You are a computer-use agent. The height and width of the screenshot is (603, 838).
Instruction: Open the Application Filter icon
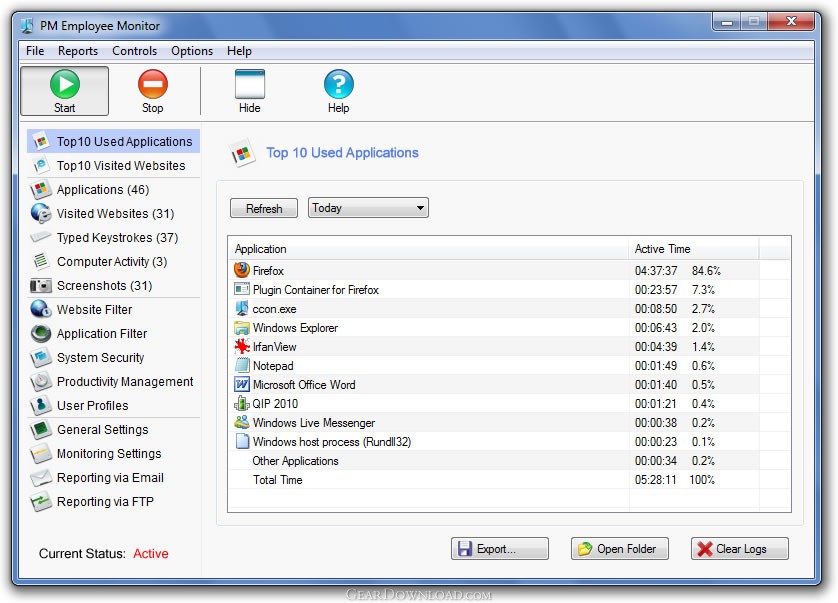(41, 333)
